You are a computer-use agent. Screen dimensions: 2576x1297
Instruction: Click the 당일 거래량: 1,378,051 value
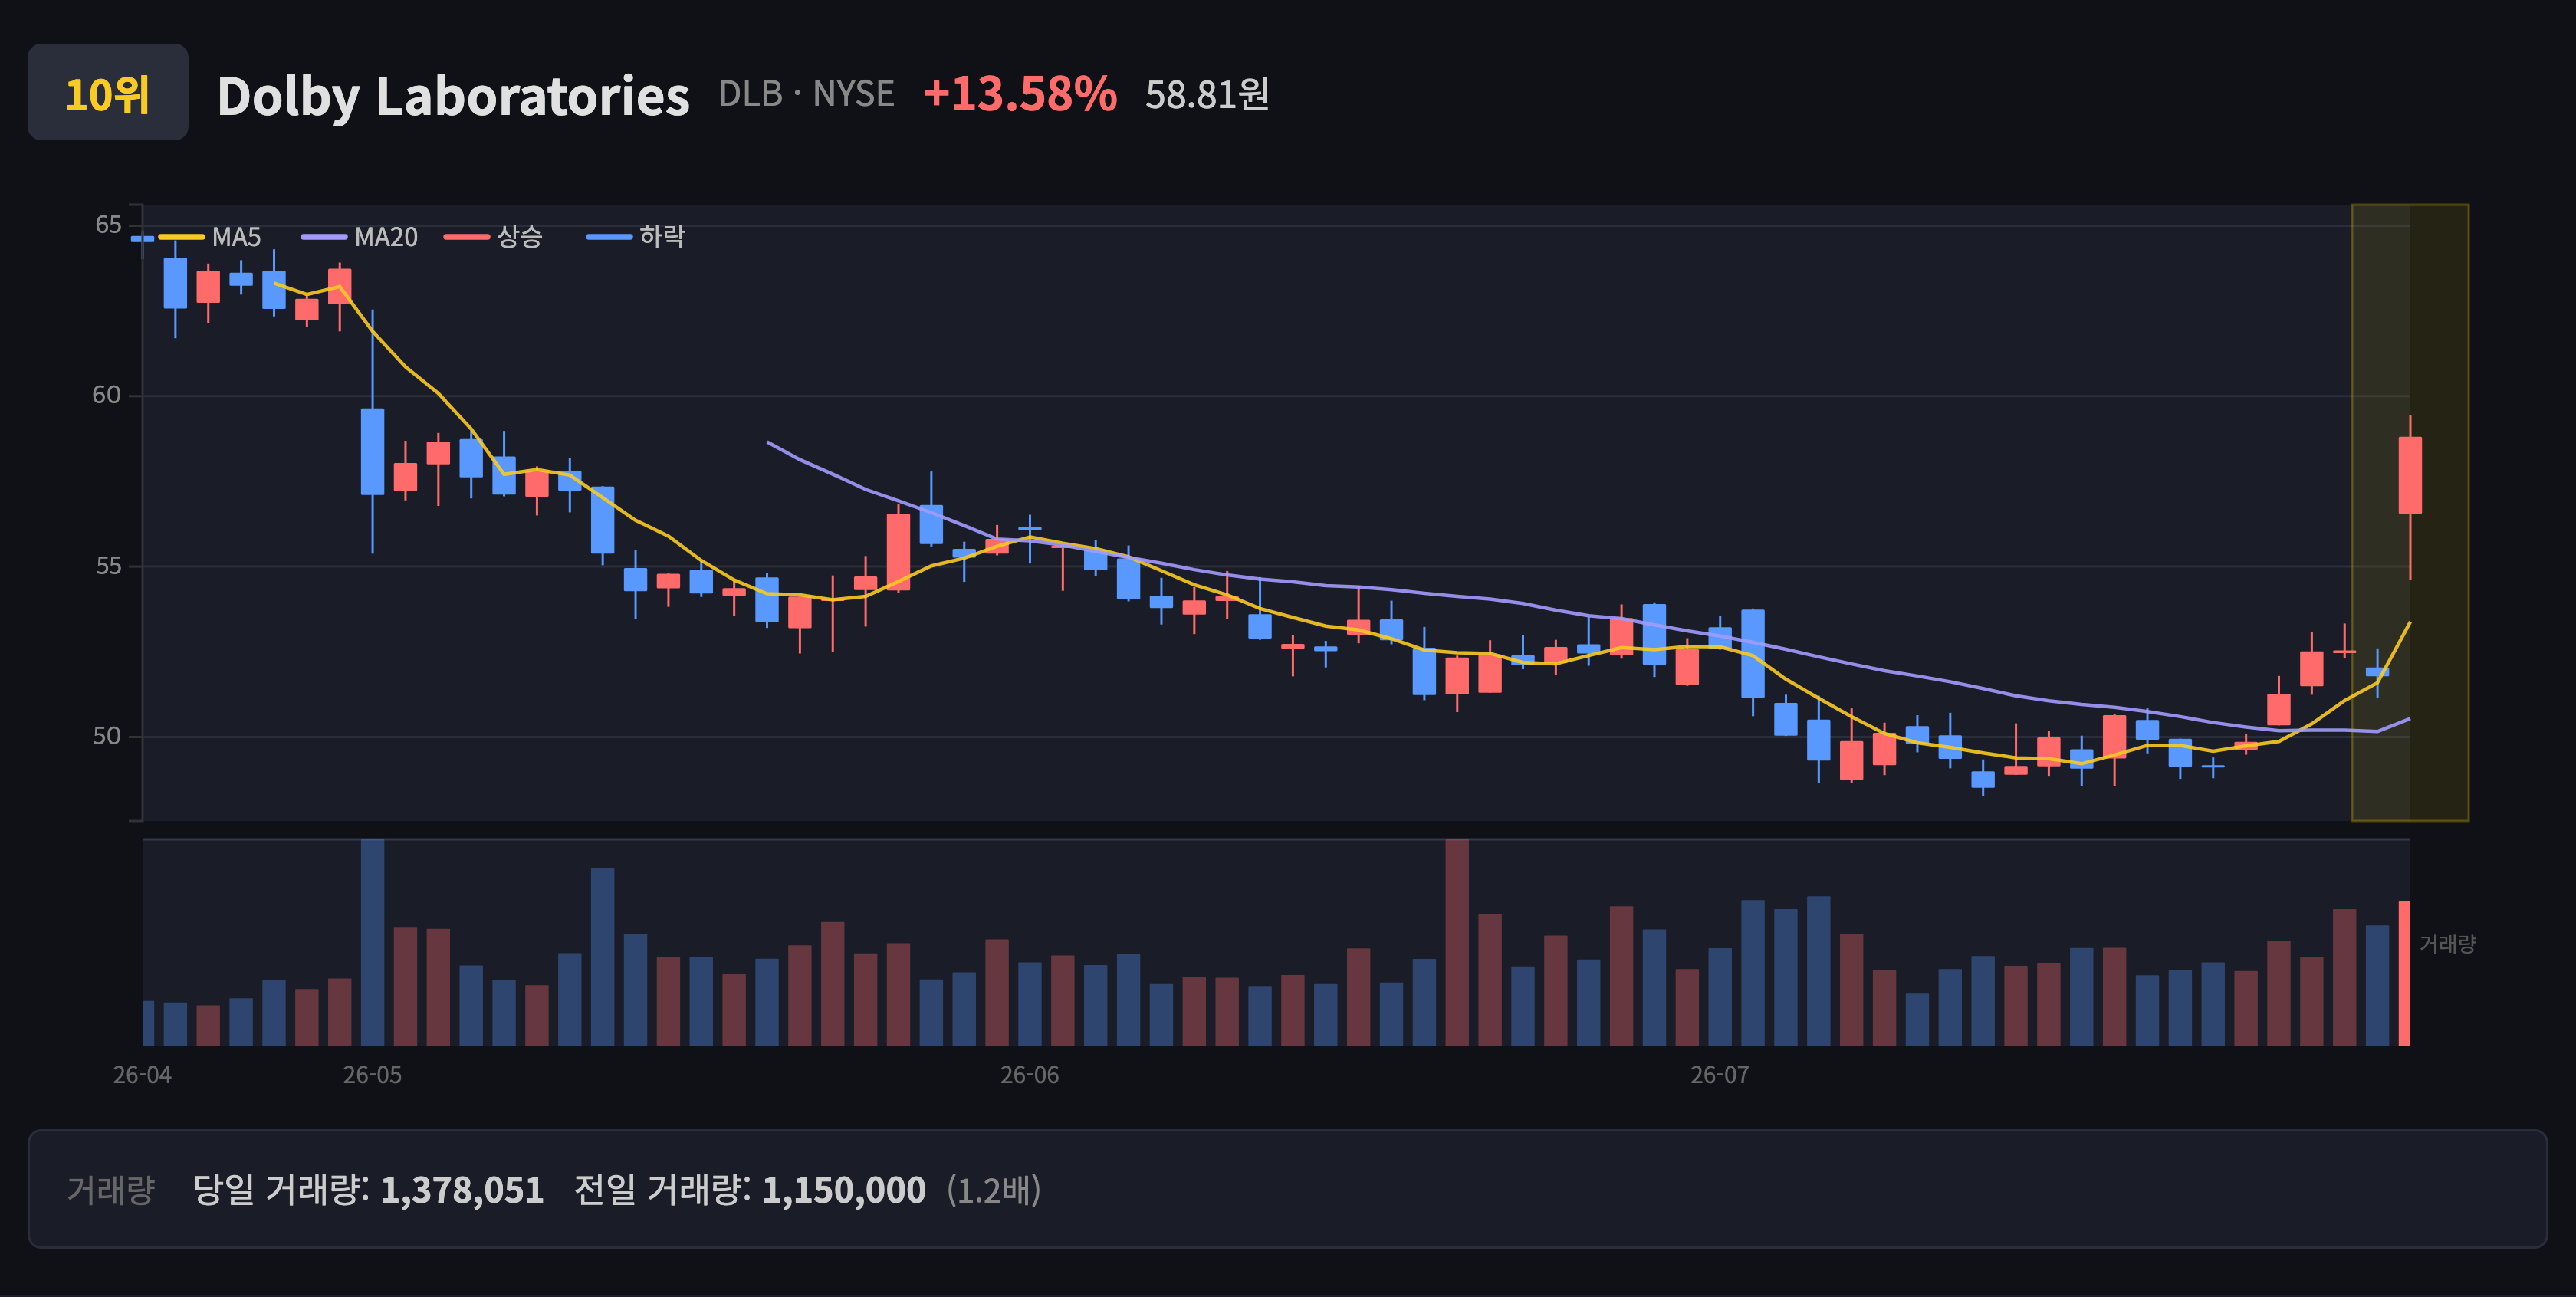[x=368, y=1190]
